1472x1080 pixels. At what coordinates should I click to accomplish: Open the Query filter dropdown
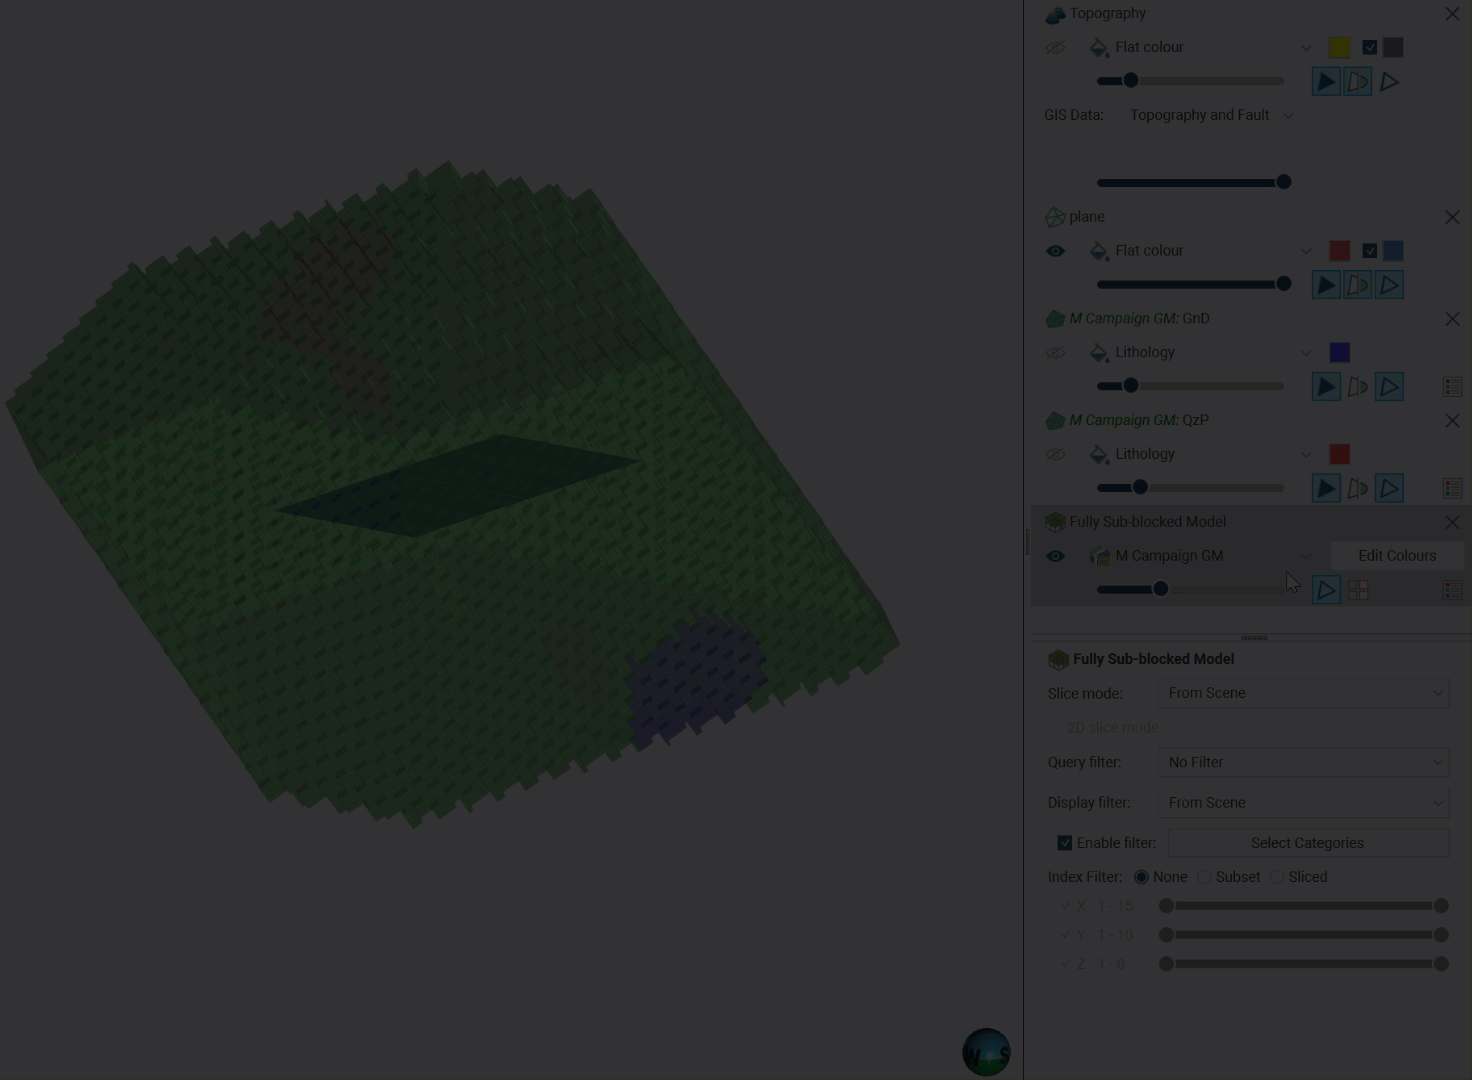[1302, 762]
